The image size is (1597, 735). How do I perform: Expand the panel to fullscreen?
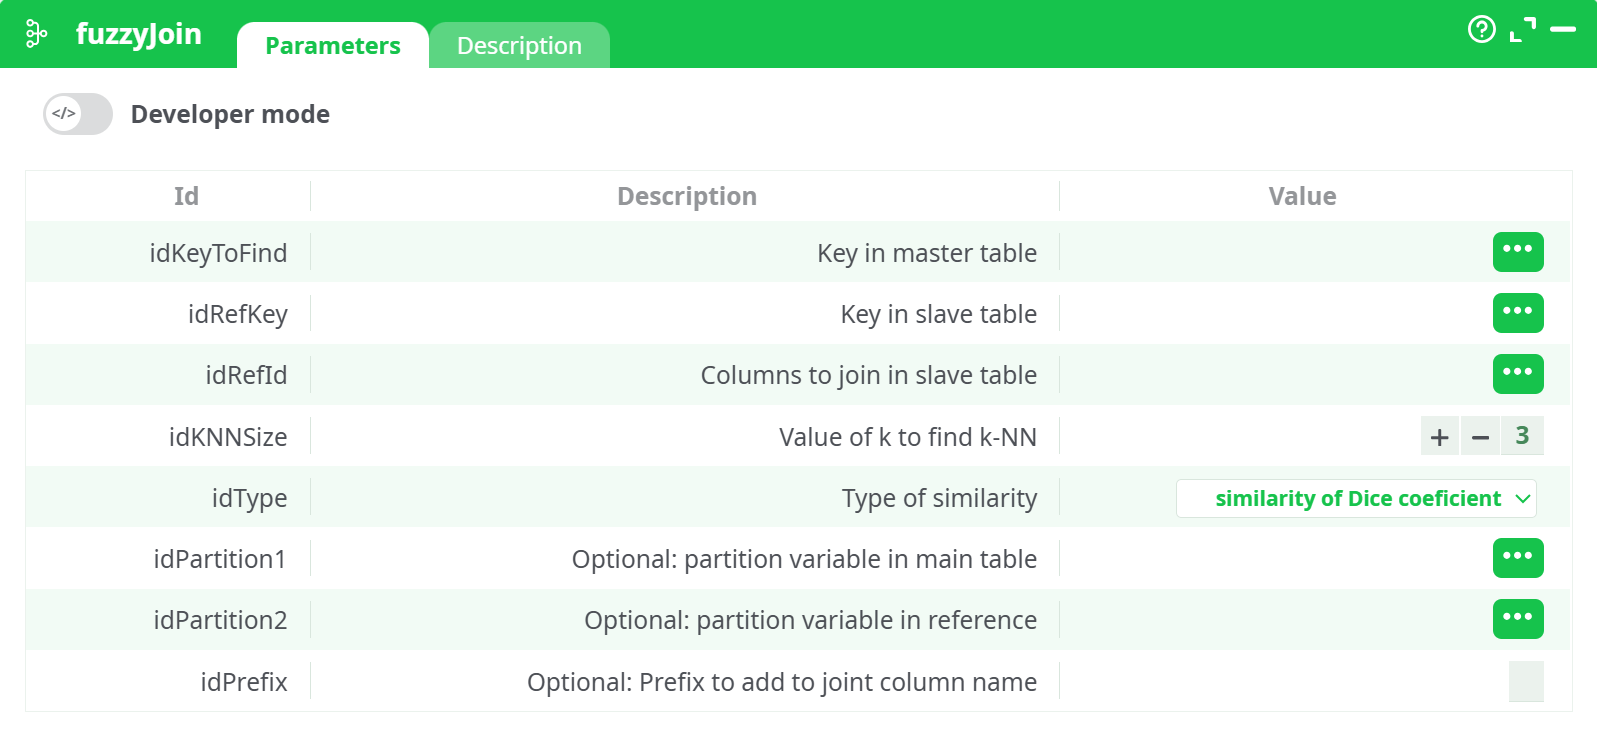click(1522, 30)
